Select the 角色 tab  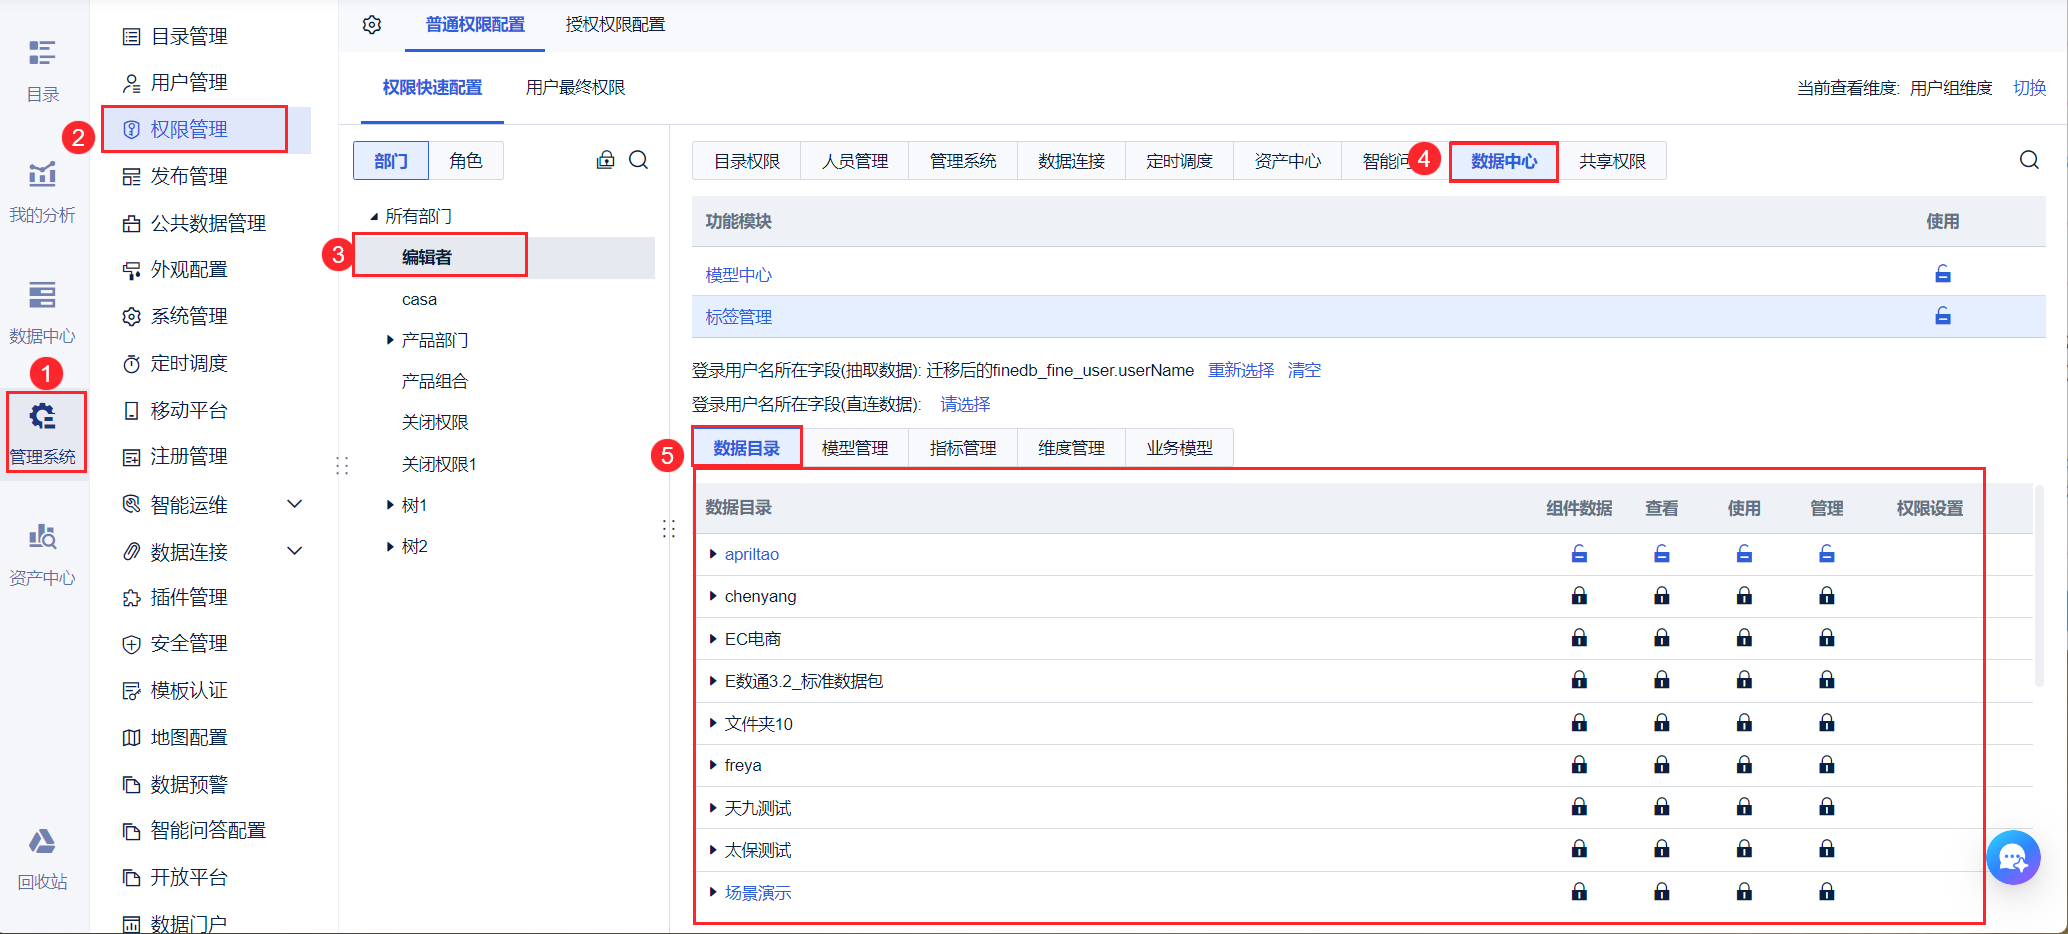coord(466,161)
